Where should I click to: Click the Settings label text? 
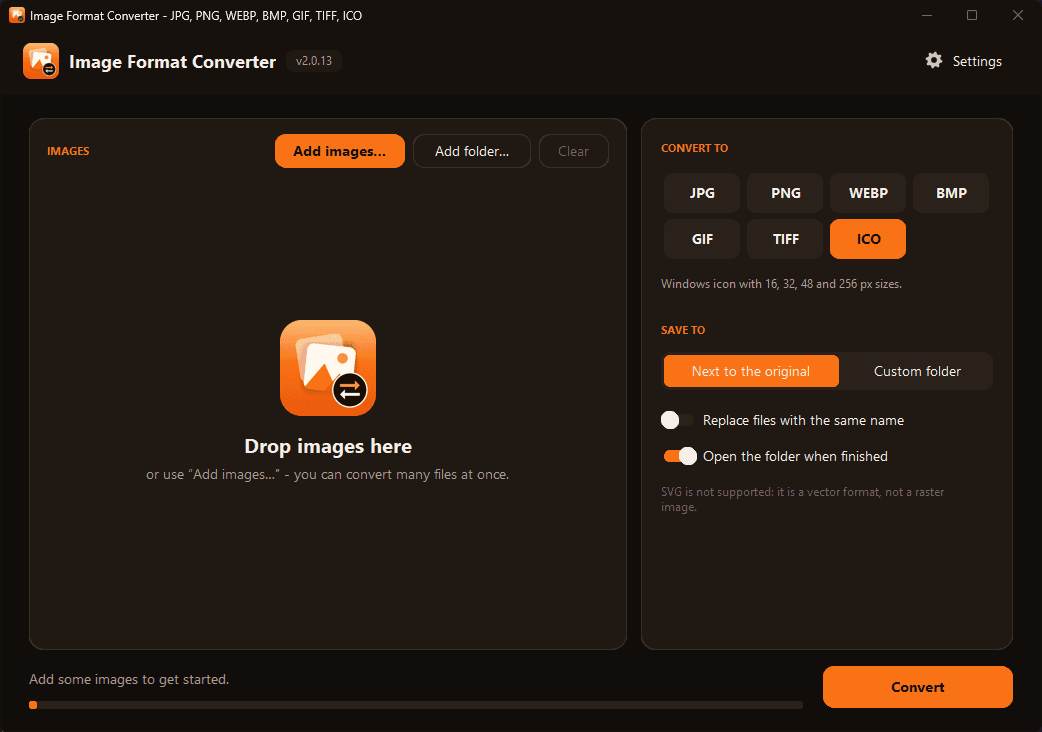point(977,61)
